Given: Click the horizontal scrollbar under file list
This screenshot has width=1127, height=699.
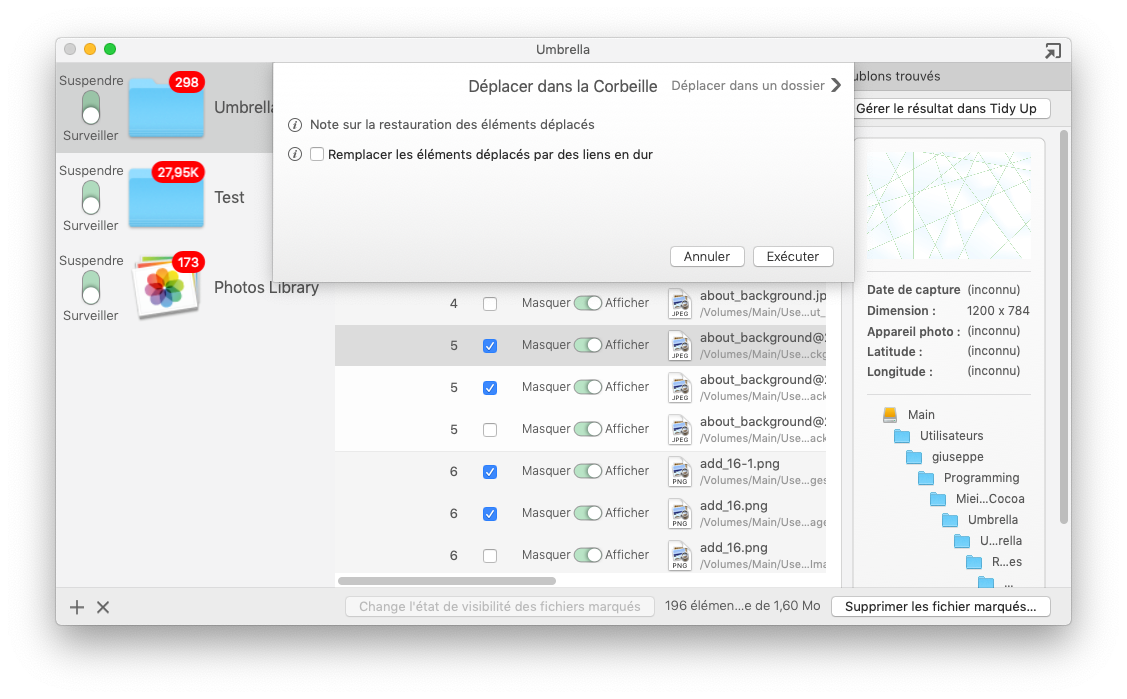Looking at the screenshot, I should pyautogui.click(x=447, y=580).
